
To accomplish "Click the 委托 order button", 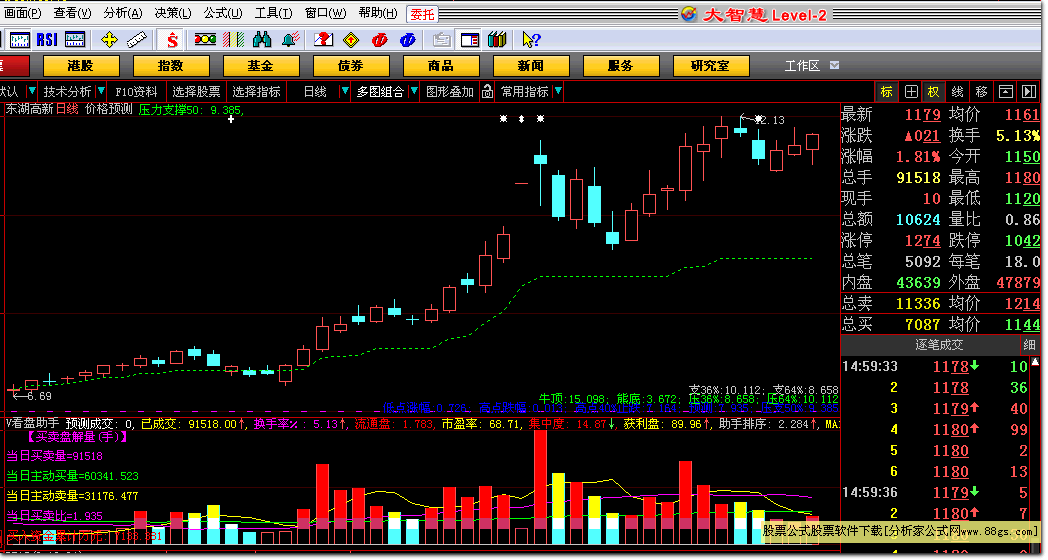I will pyautogui.click(x=422, y=13).
